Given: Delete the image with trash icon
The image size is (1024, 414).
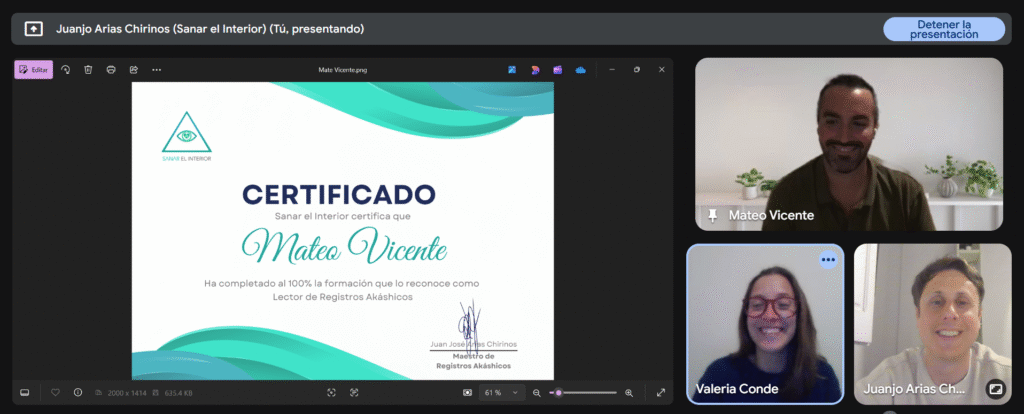Looking at the screenshot, I should (x=88, y=69).
